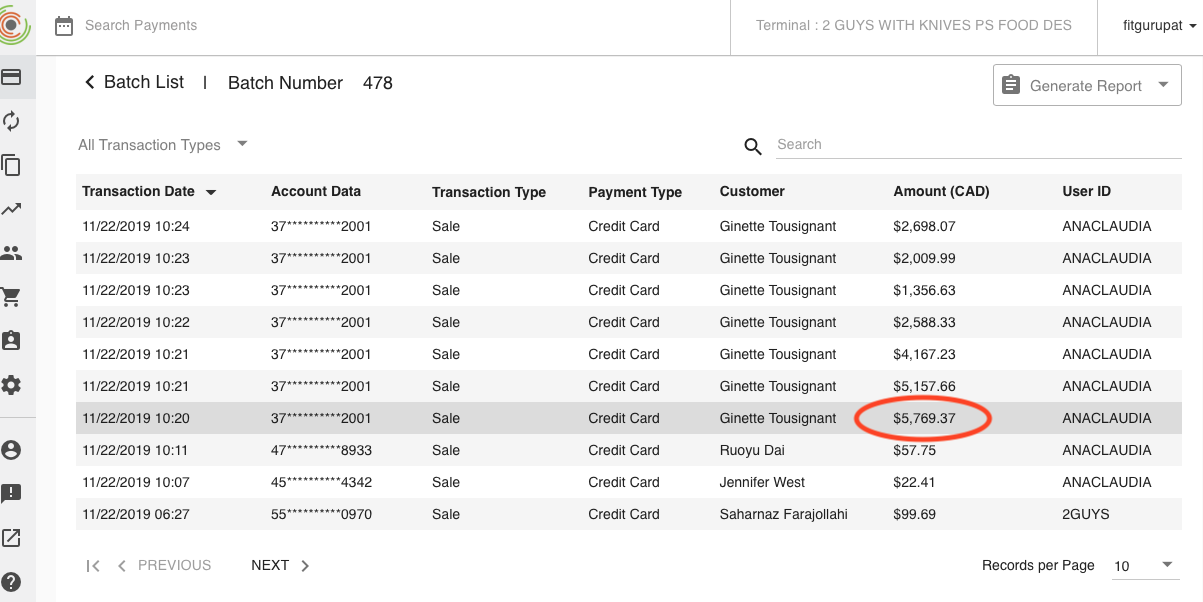1203x602 pixels.
Task: Open the Payments credit card sidebar icon
Action: [x=12, y=77]
